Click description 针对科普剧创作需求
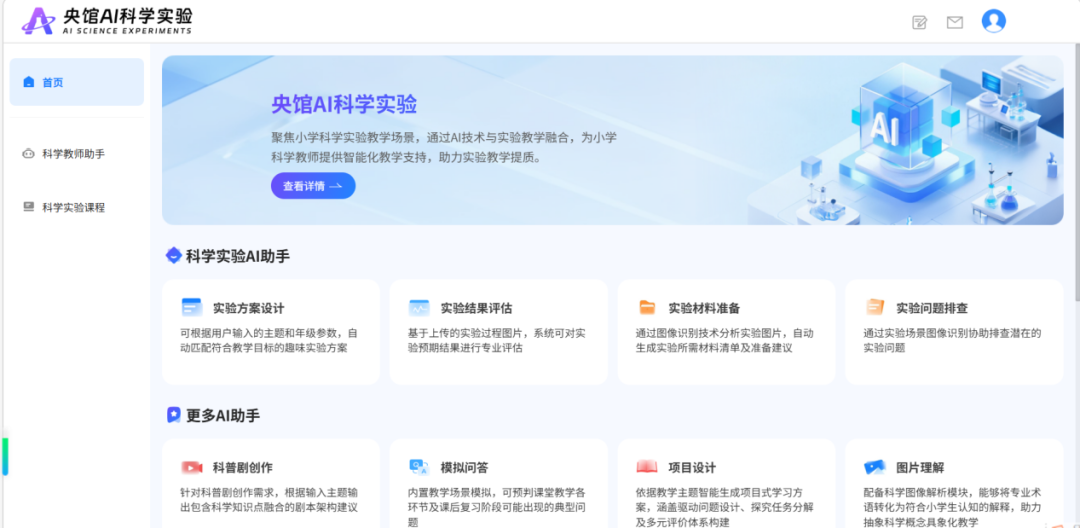The image size is (1080, 528). pyautogui.click(x=269, y=500)
